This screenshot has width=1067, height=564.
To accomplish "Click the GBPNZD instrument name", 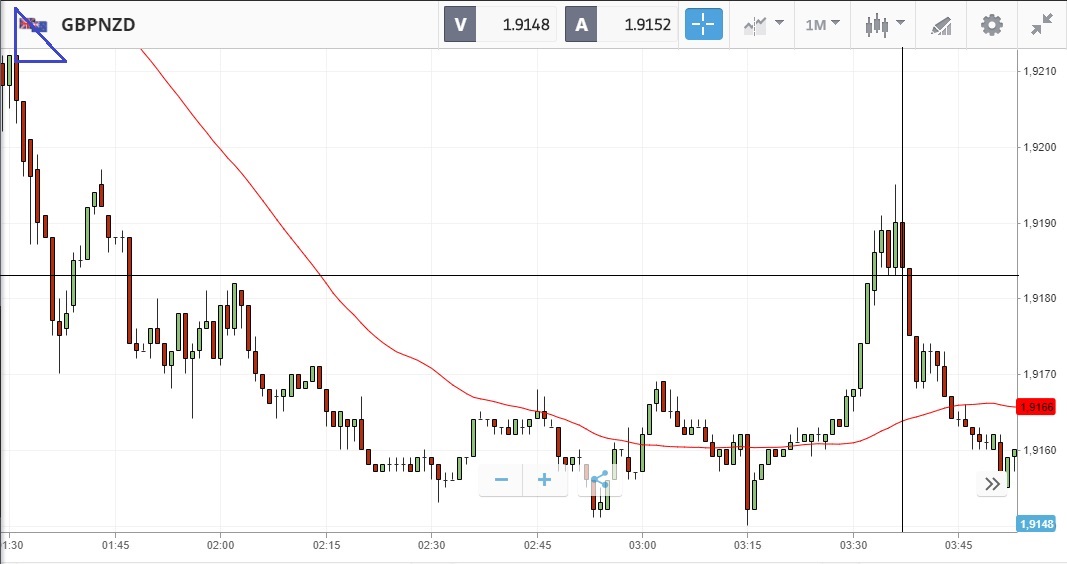I will (100, 25).
